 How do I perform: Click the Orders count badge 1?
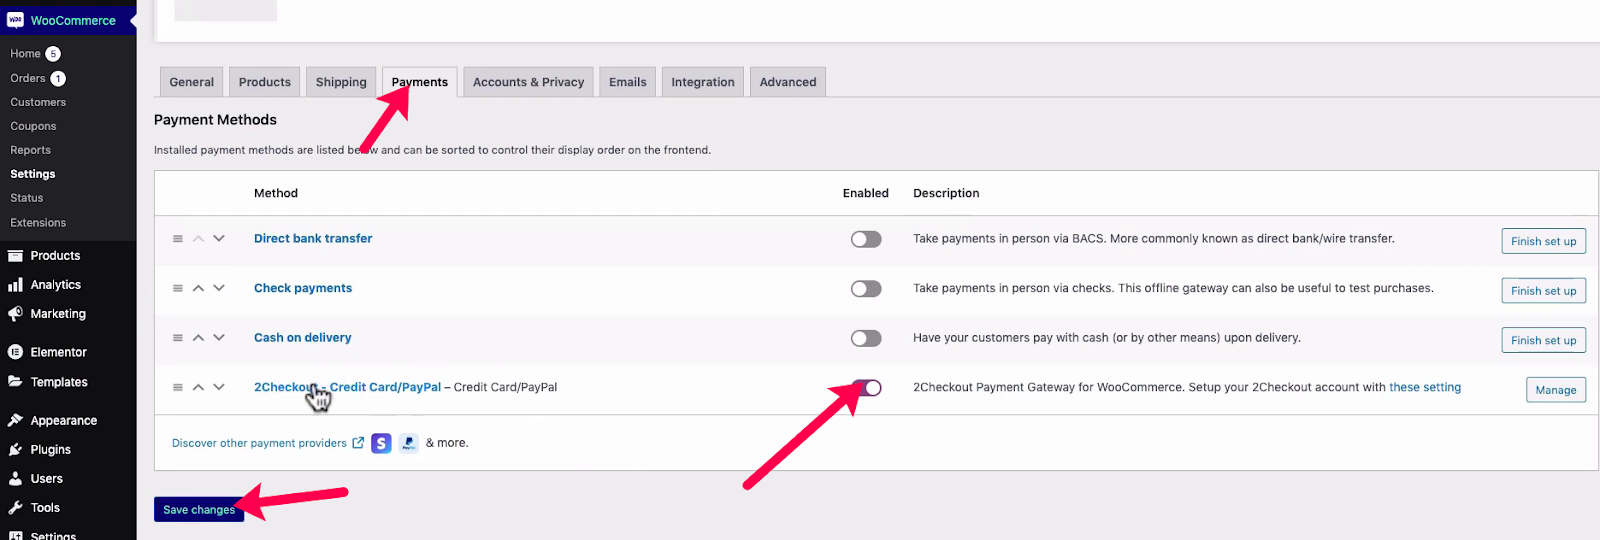[x=58, y=78]
